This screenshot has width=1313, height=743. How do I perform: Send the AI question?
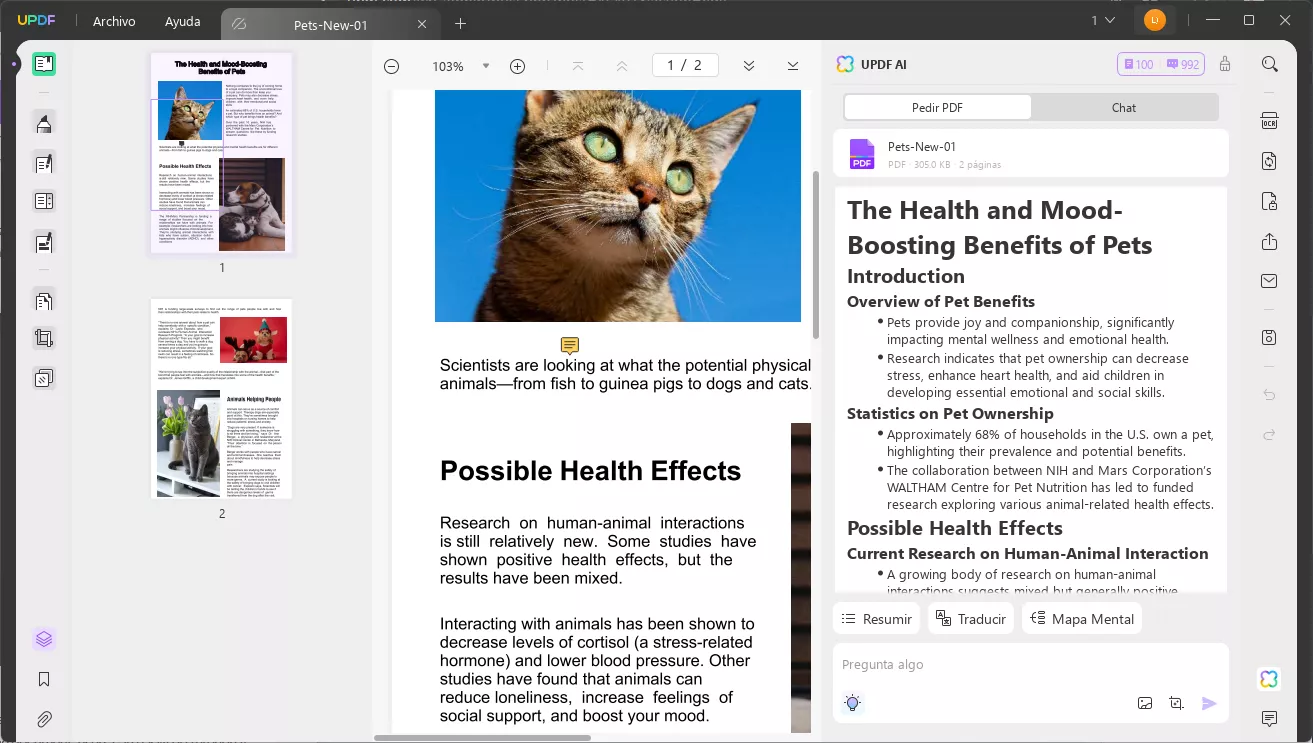(1209, 703)
